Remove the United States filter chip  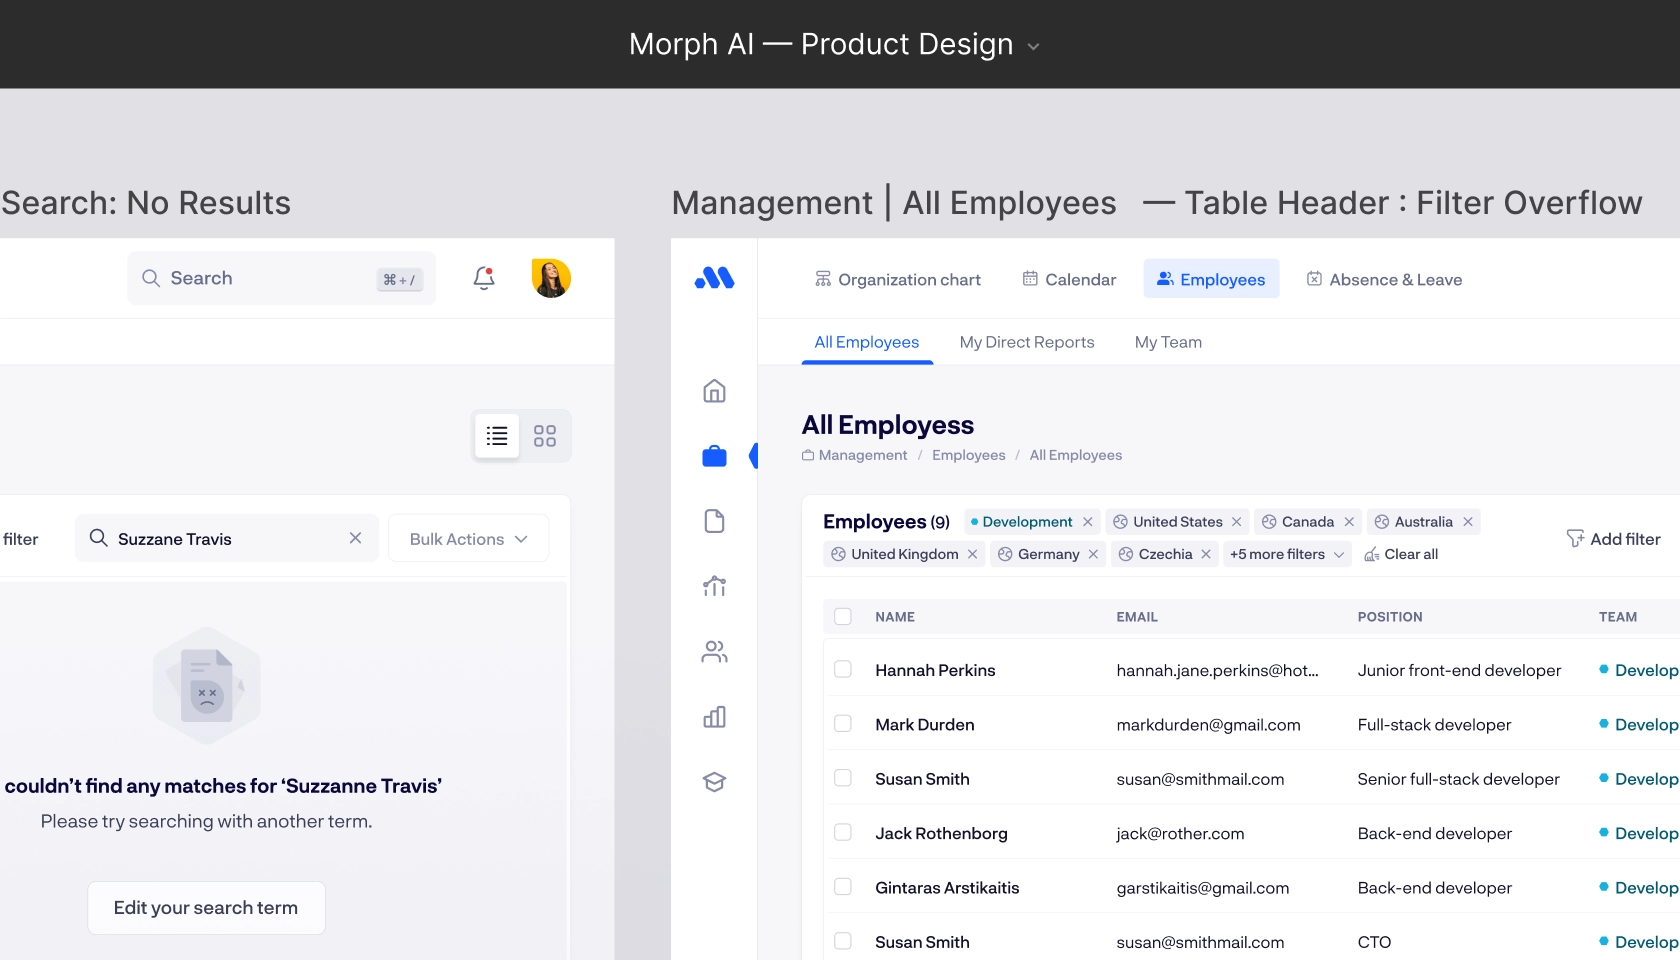click(x=1237, y=522)
